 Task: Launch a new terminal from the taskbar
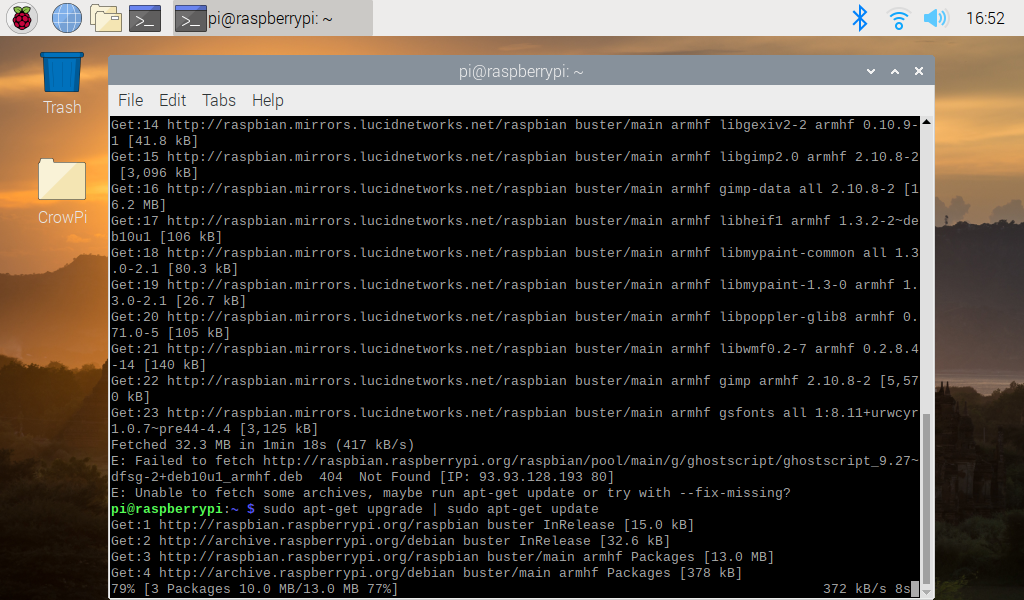tap(145, 17)
